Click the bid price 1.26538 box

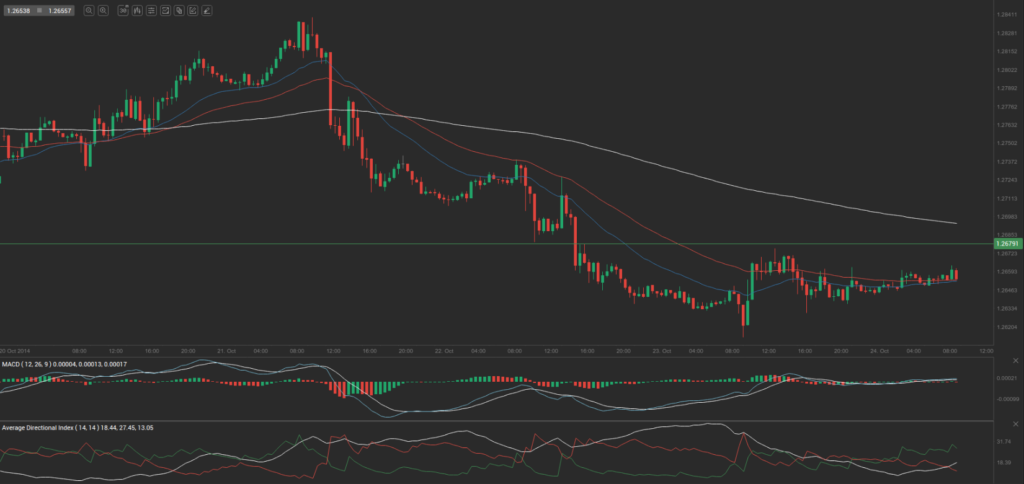(16, 10)
